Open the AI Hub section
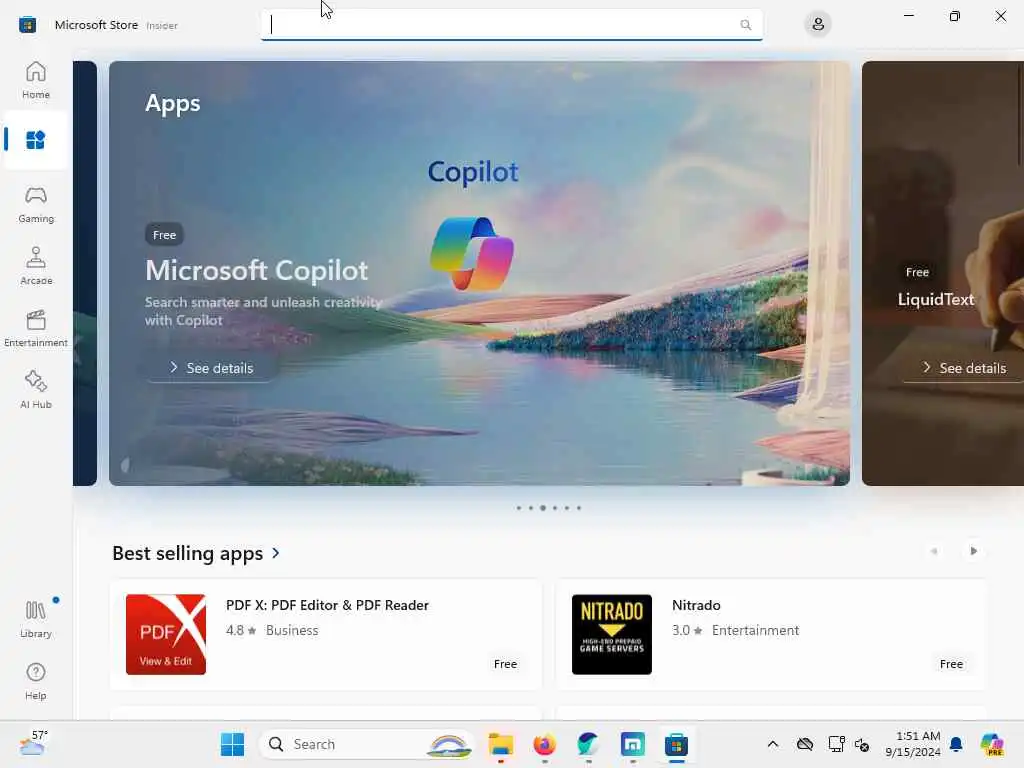1024x768 pixels. pos(35,390)
